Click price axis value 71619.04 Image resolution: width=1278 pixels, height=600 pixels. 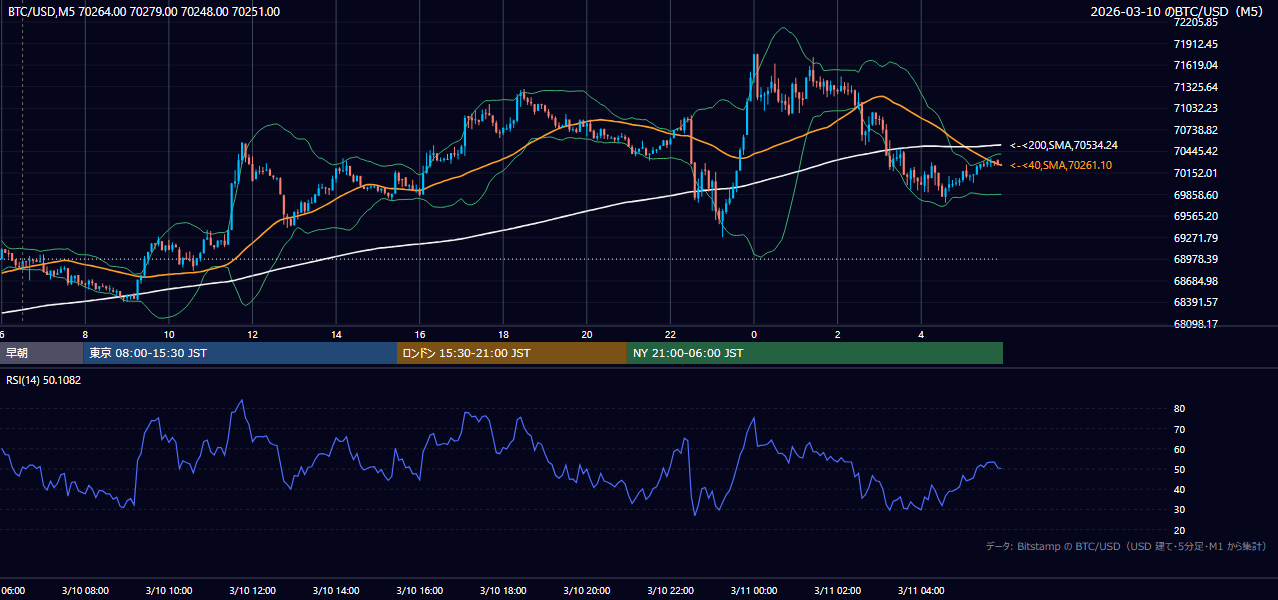(1196, 65)
